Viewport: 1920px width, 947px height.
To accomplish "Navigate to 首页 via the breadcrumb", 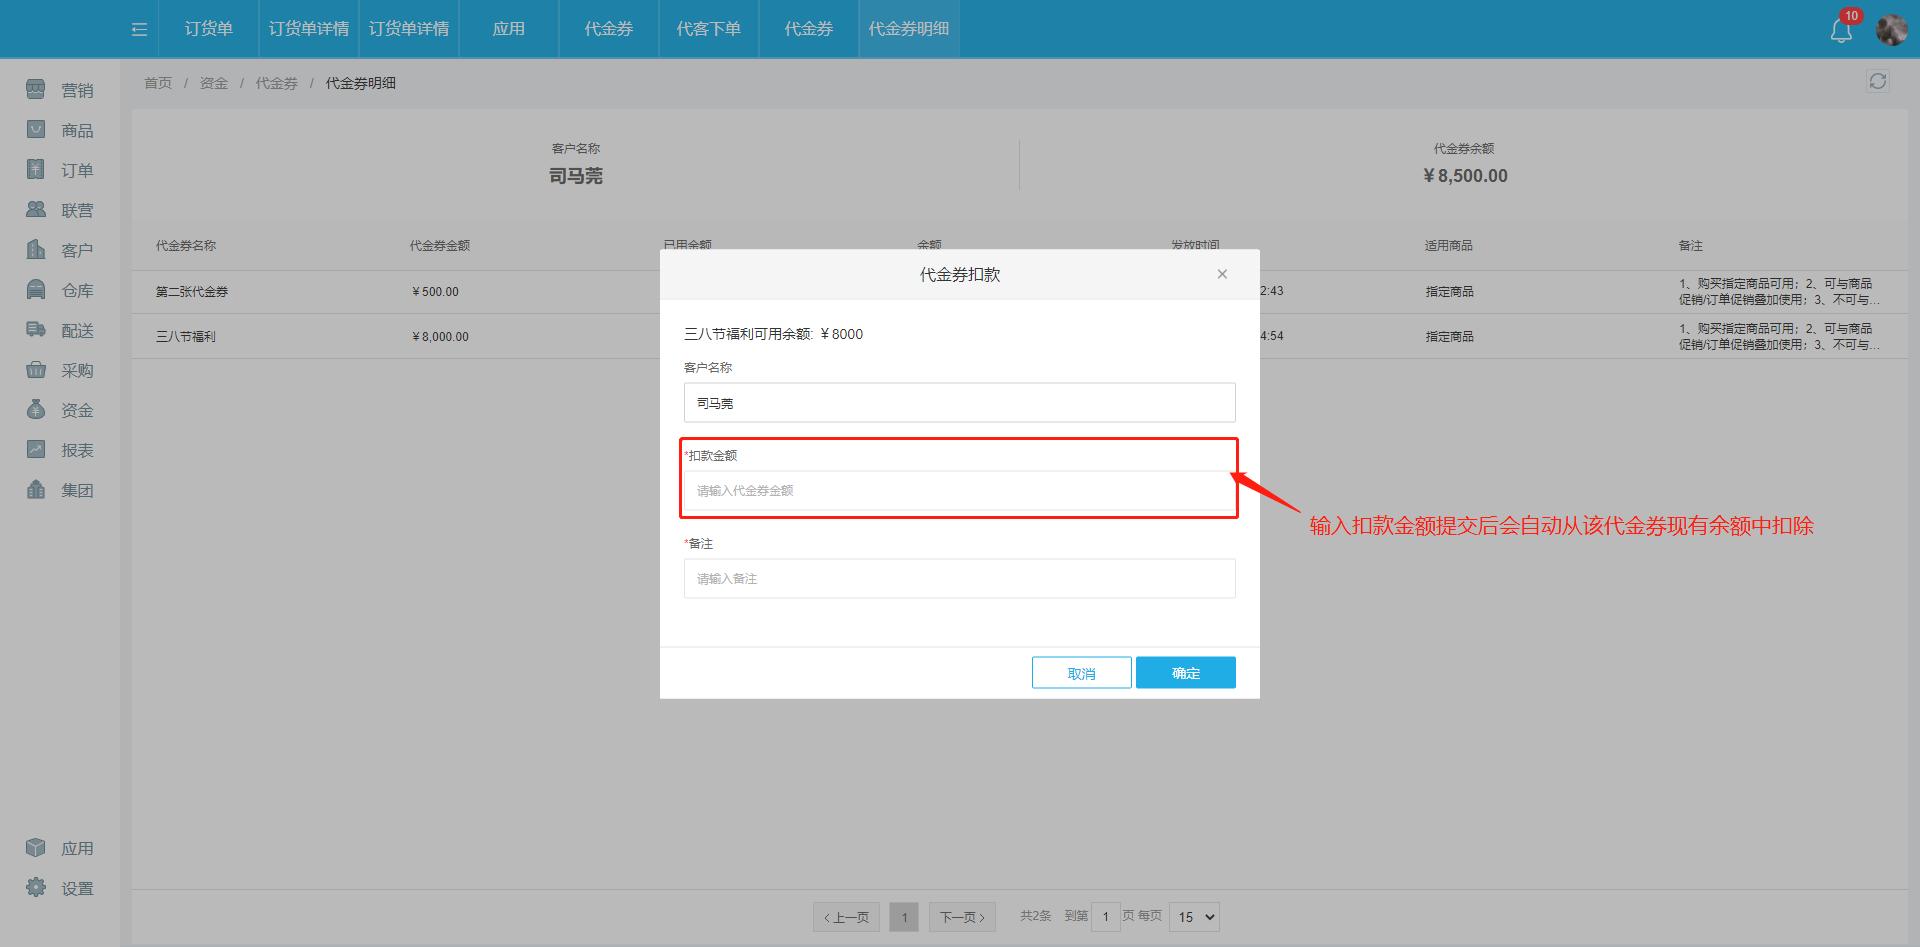I will point(157,82).
